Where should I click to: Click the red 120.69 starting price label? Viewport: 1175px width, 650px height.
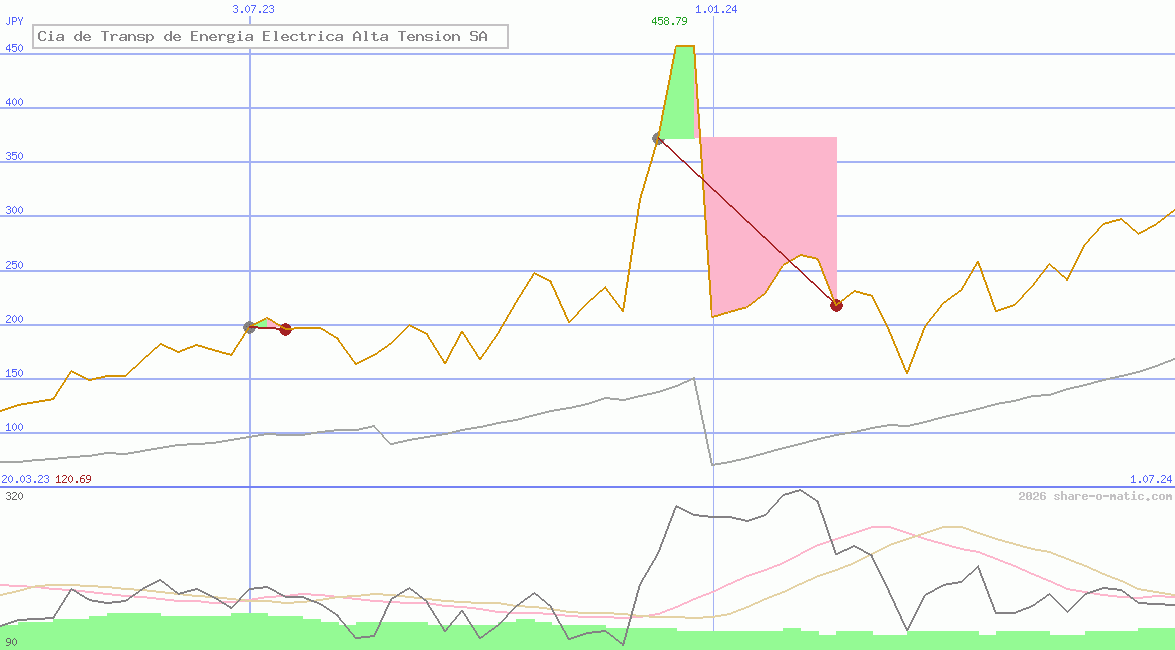pyautogui.click(x=73, y=479)
